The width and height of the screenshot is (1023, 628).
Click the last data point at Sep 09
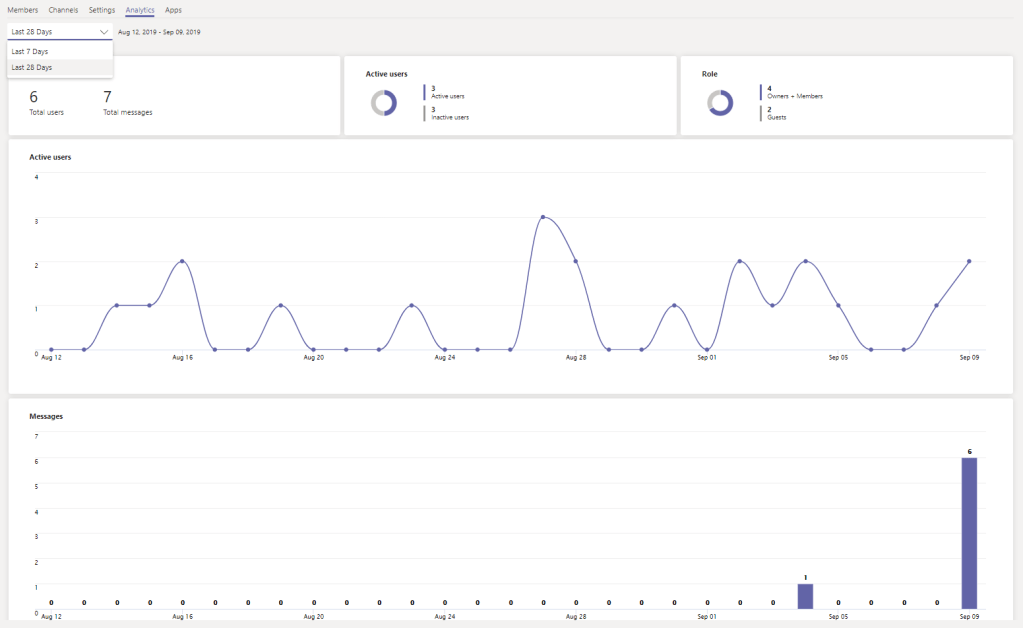coord(969,261)
